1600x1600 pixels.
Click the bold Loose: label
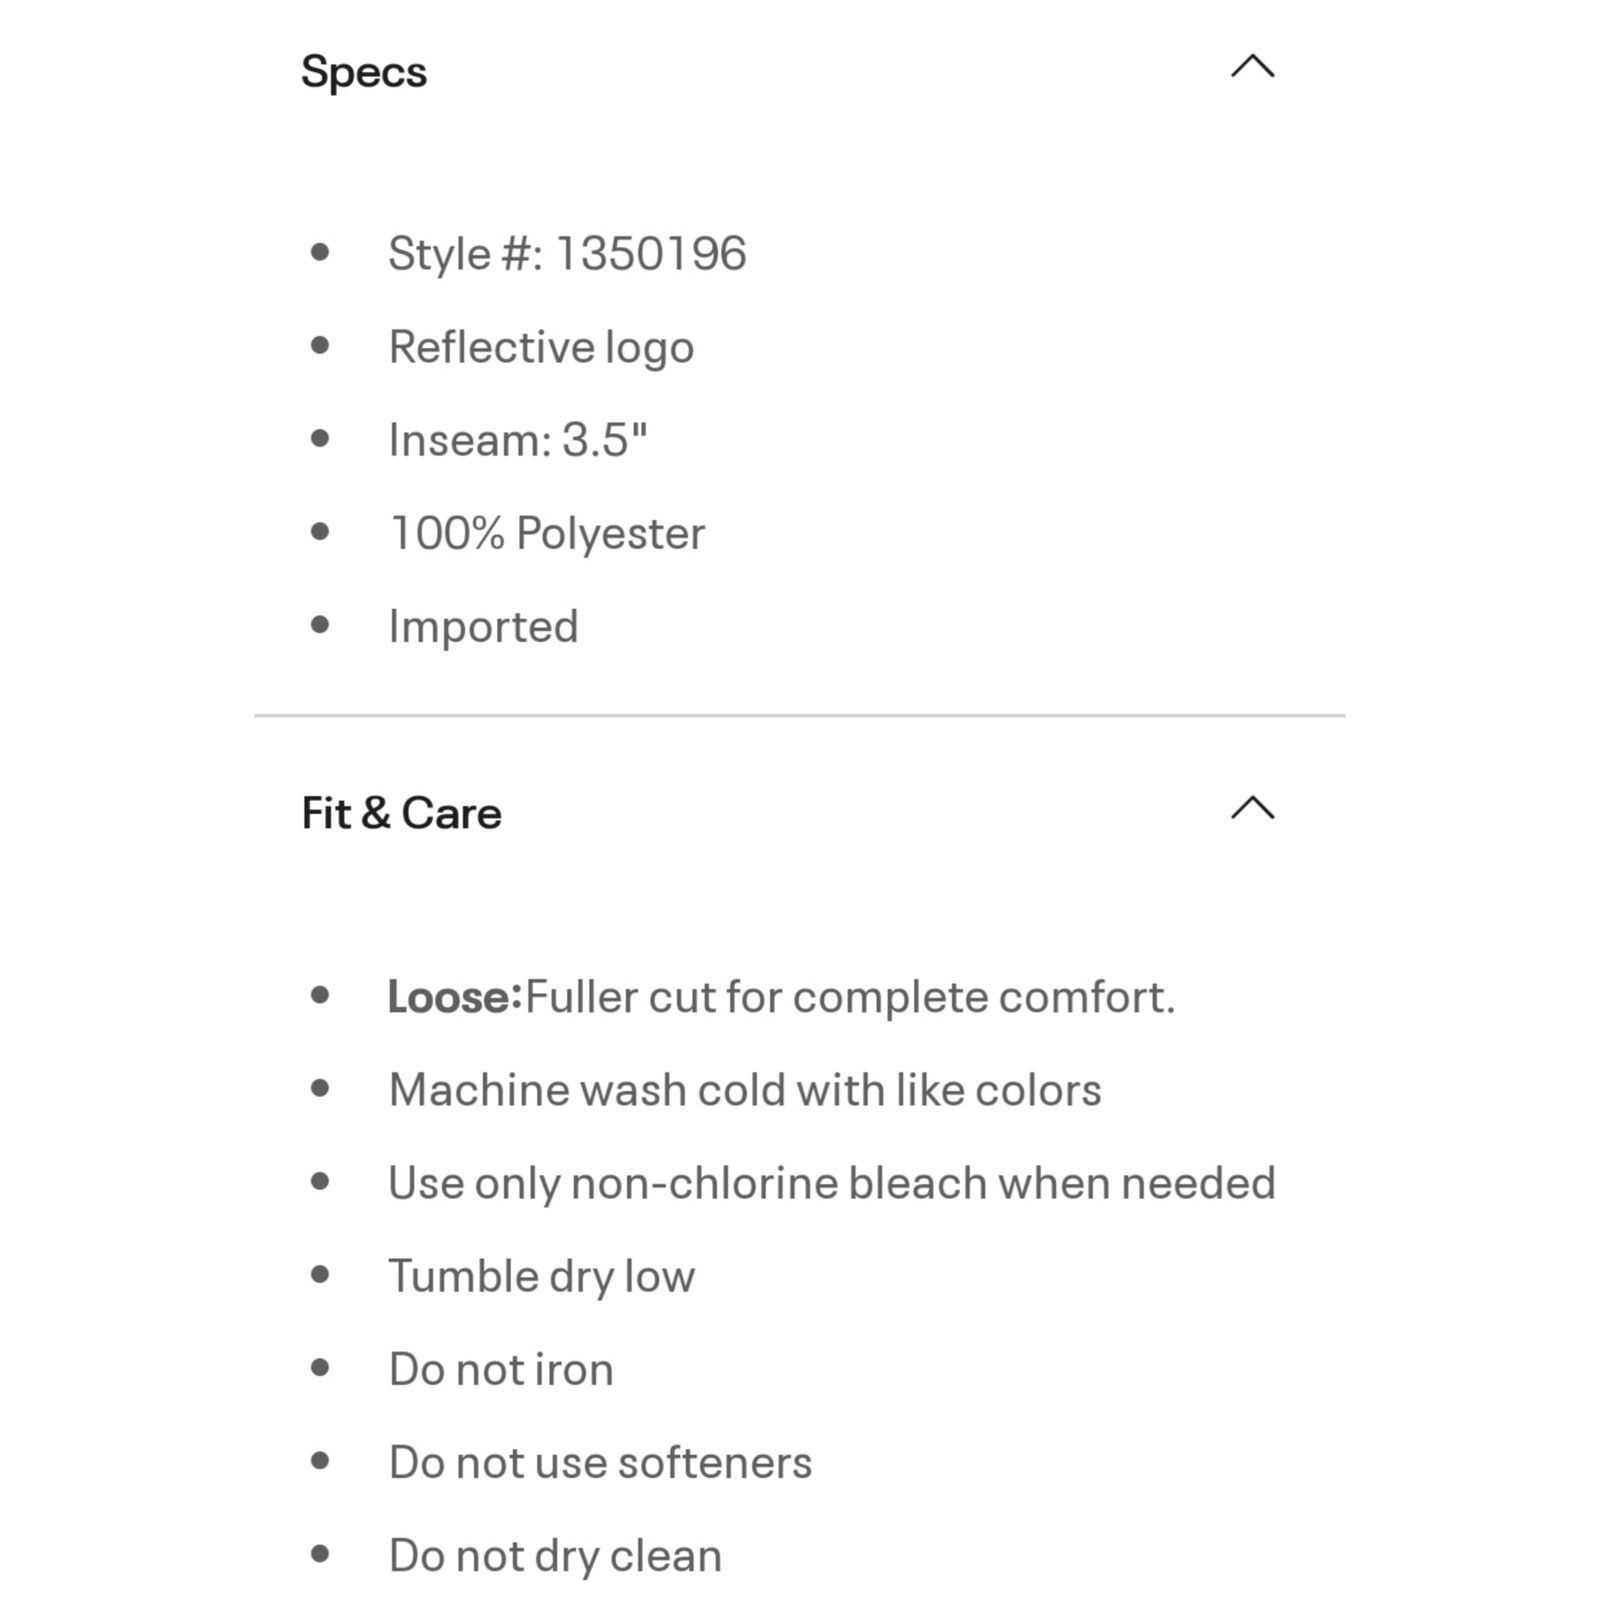[455, 997]
